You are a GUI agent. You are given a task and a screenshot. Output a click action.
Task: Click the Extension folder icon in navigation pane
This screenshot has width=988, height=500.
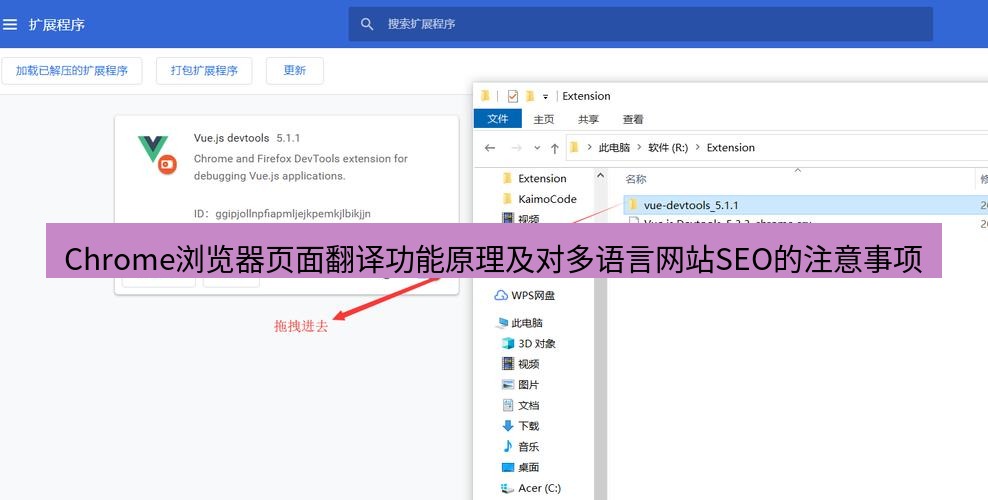pyautogui.click(x=507, y=178)
